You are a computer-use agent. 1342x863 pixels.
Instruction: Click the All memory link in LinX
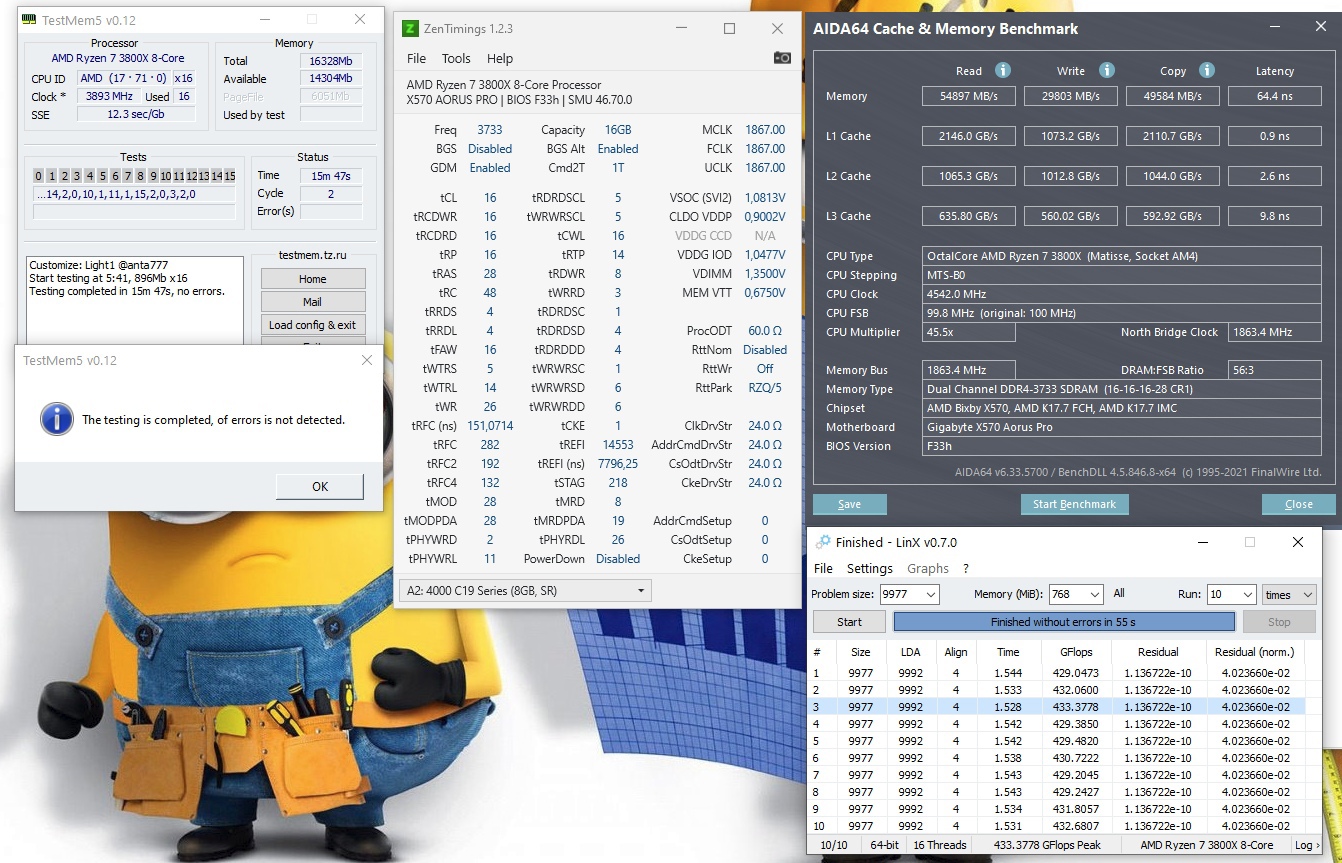1119,594
